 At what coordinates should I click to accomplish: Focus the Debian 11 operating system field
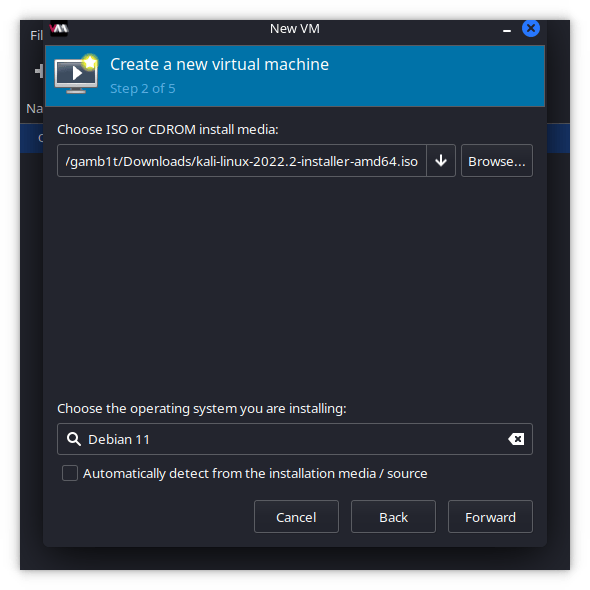click(x=295, y=439)
